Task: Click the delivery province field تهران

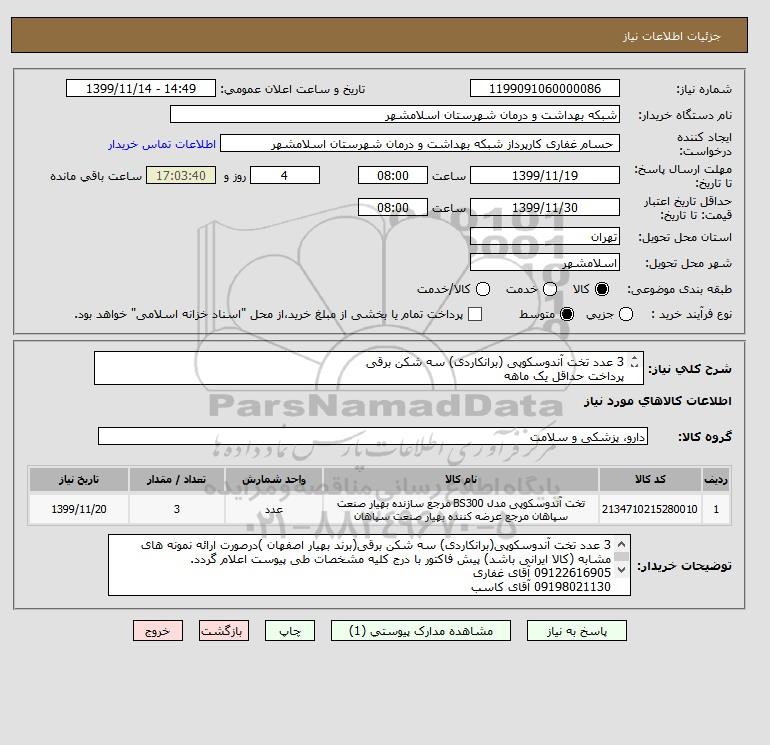Action: point(545,237)
